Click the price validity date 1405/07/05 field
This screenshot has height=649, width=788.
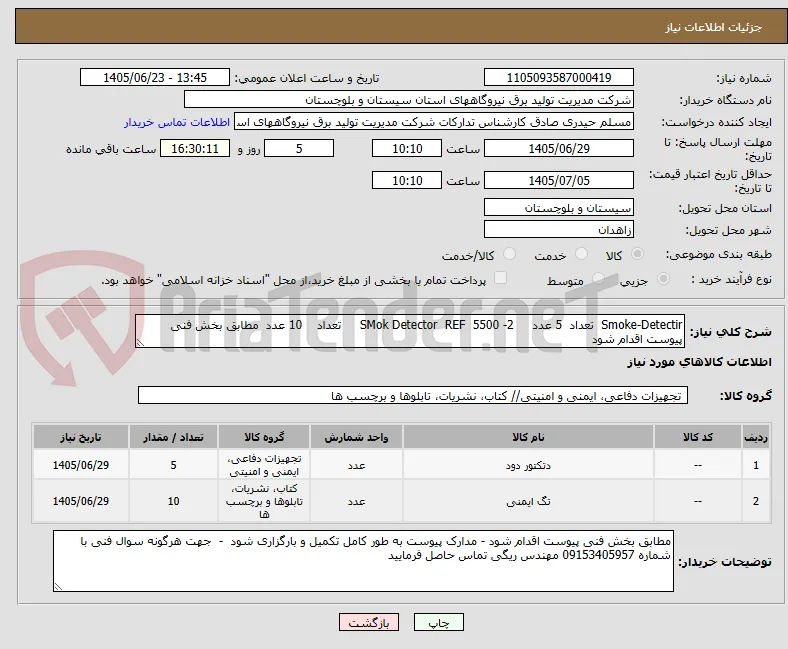point(558,180)
